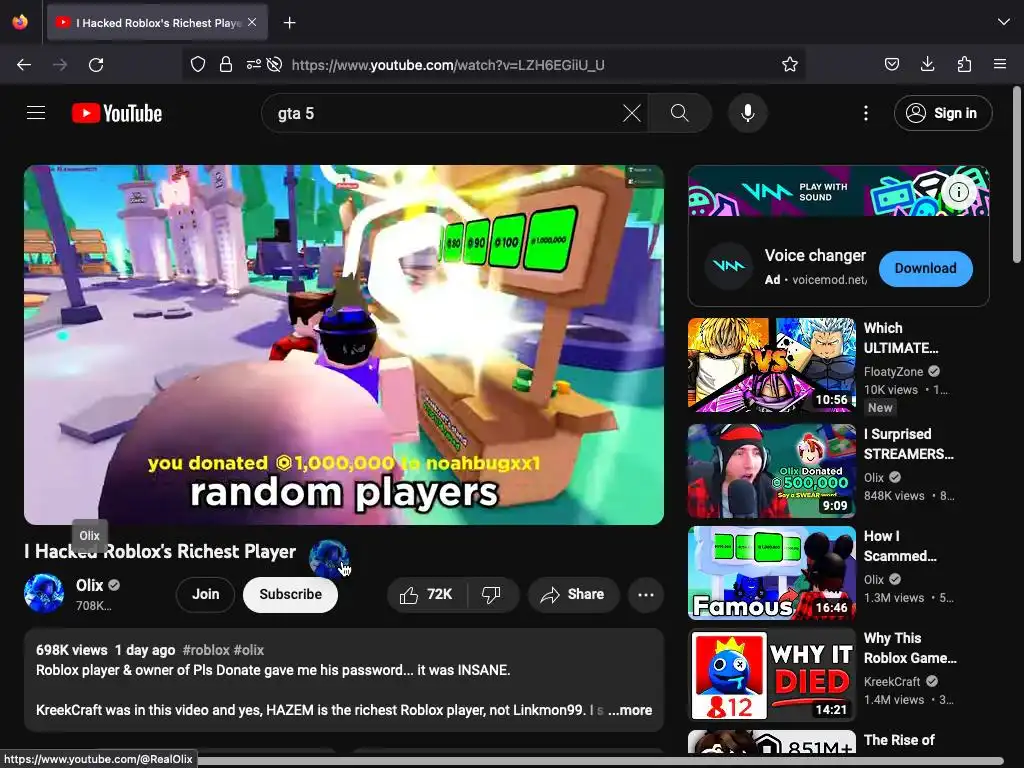Image resolution: width=1024 pixels, height=768 pixels.
Task: Open the Firefox downloads panel
Action: pyautogui.click(x=927, y=64)
